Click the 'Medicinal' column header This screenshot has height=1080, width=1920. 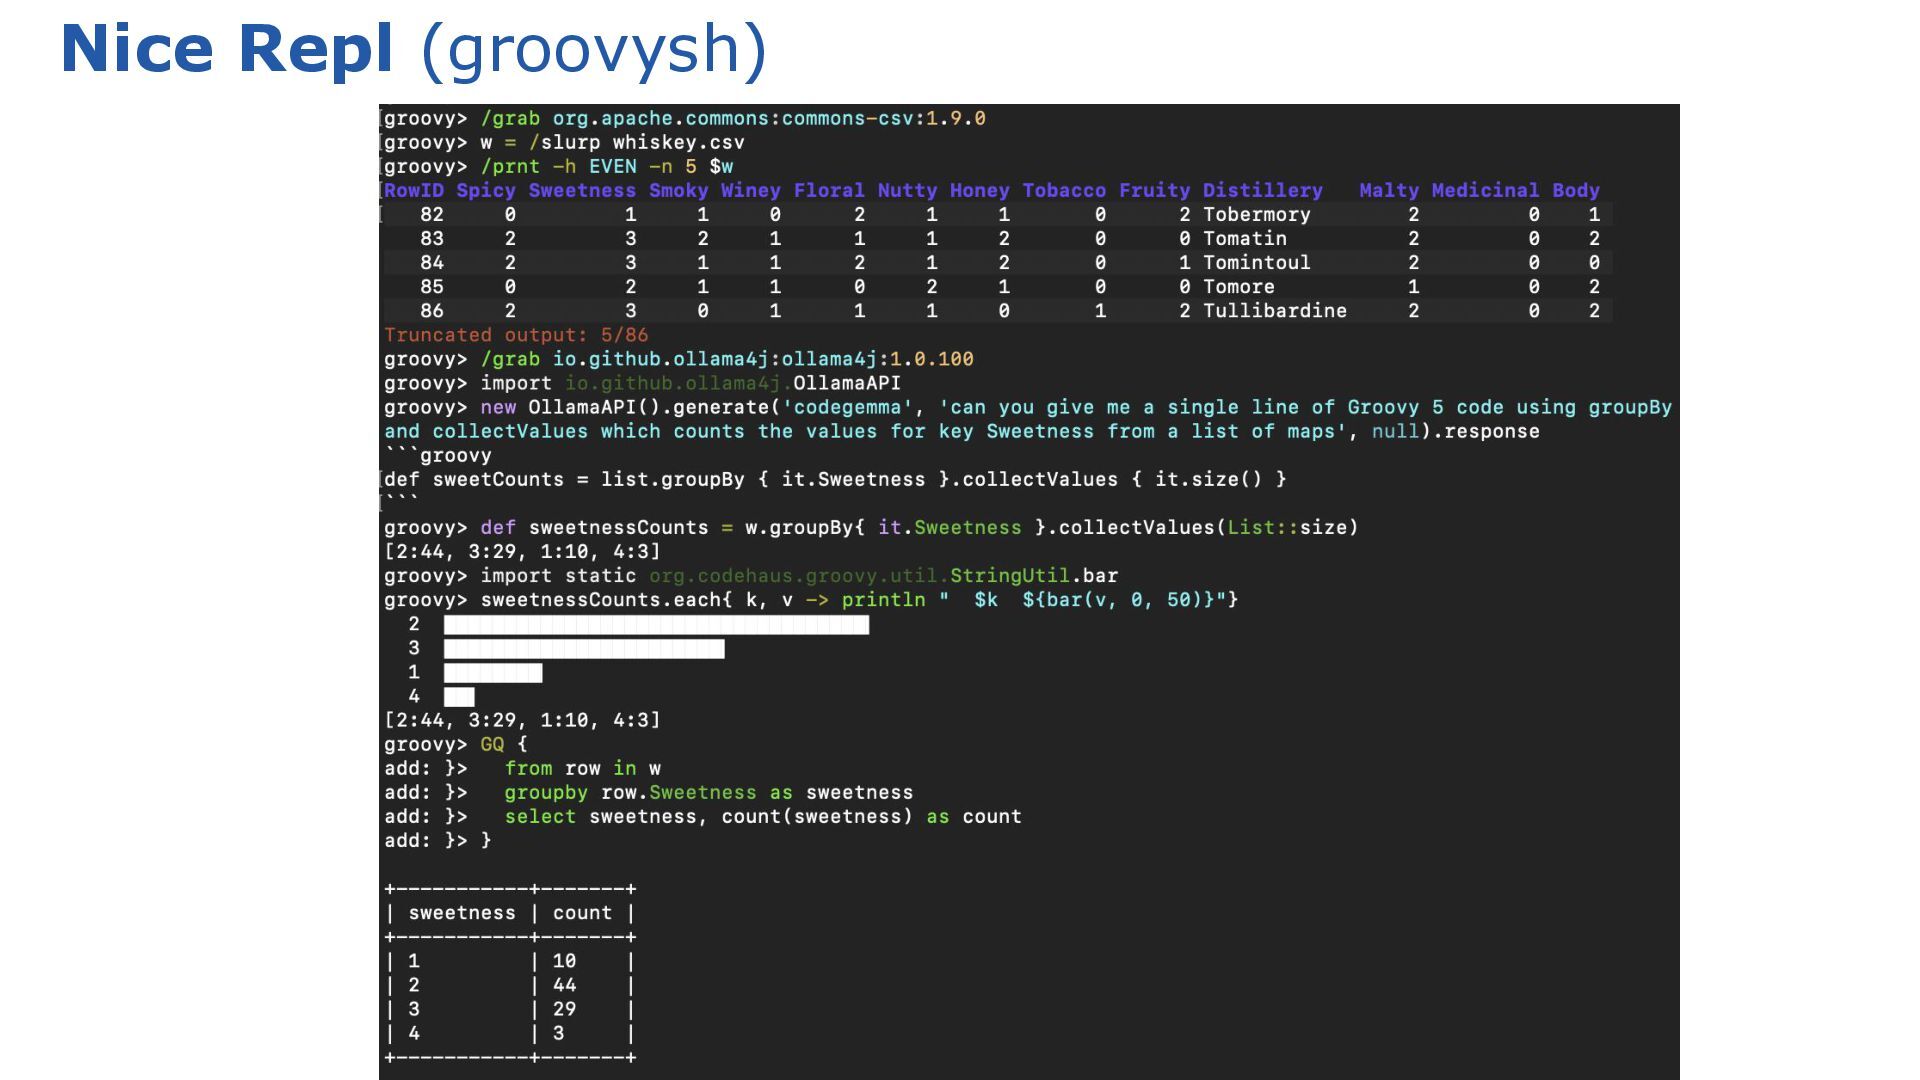[x=1485, y=190]
